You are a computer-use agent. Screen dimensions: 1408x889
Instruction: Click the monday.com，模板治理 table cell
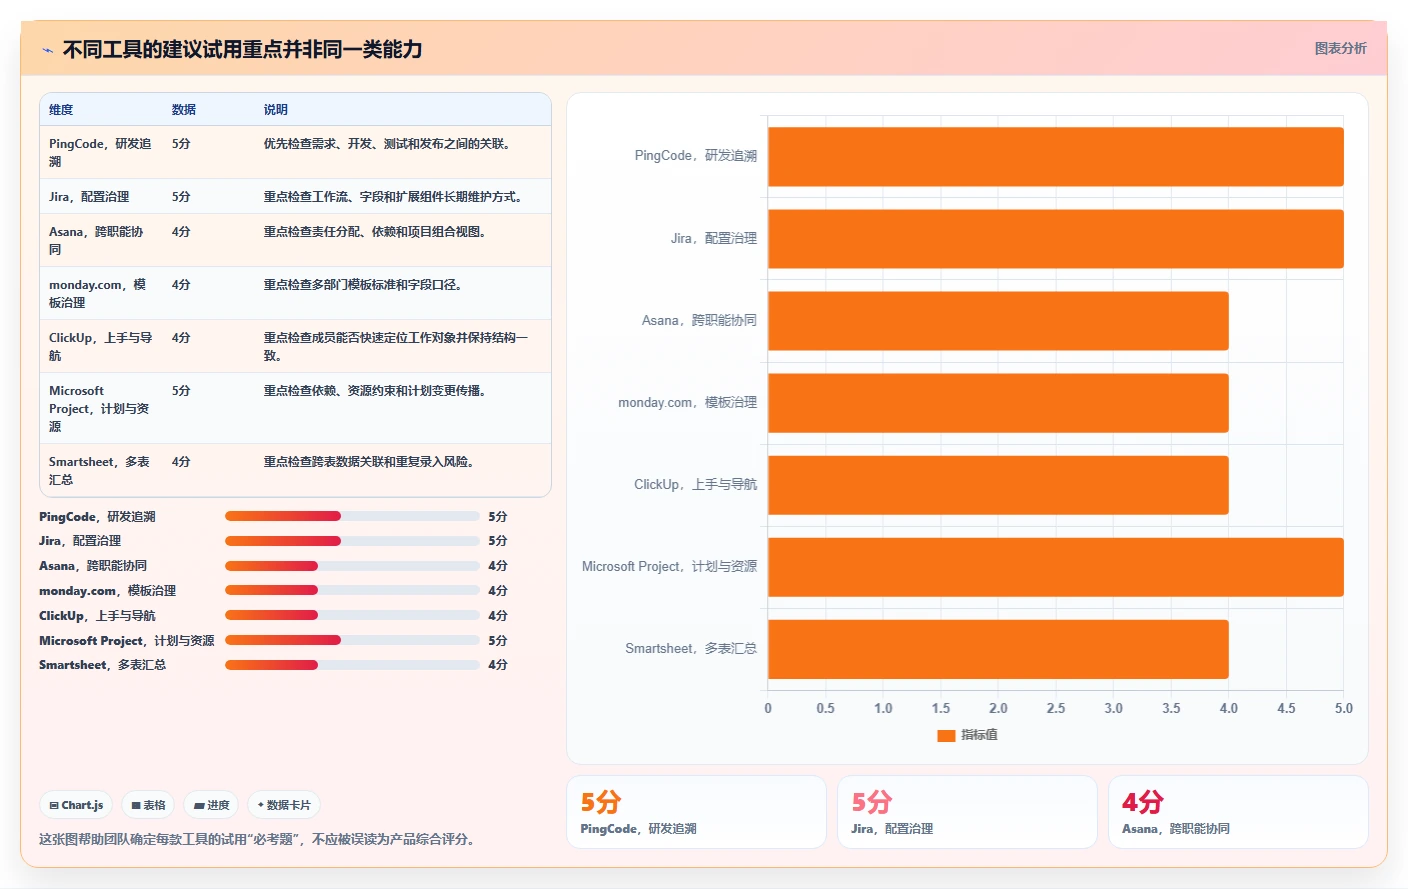[x=99, y=294]
